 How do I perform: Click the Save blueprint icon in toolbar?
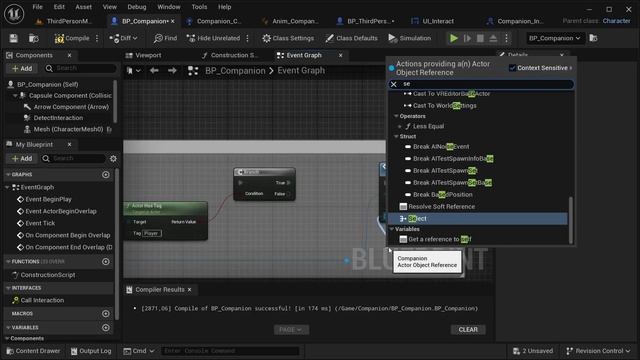click(x=13, y=38)
